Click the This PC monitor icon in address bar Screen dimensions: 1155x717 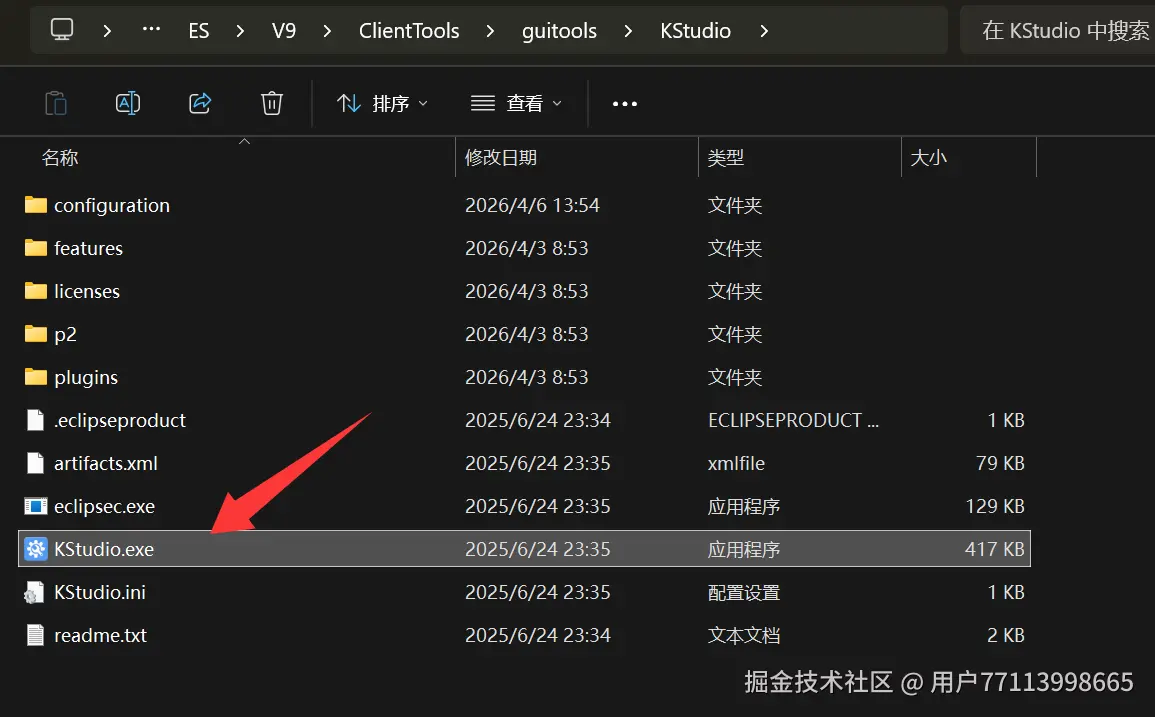coord(62,30)
